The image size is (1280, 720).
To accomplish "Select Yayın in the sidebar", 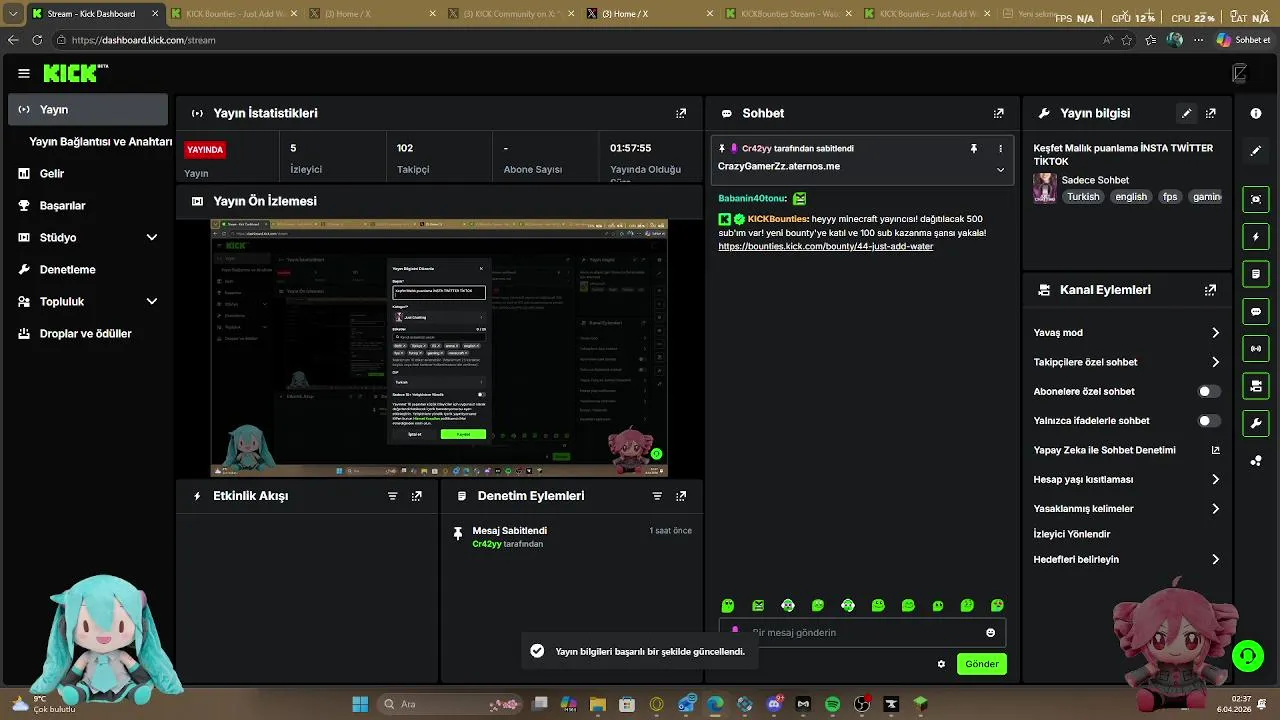I will [x=88, y=110].
